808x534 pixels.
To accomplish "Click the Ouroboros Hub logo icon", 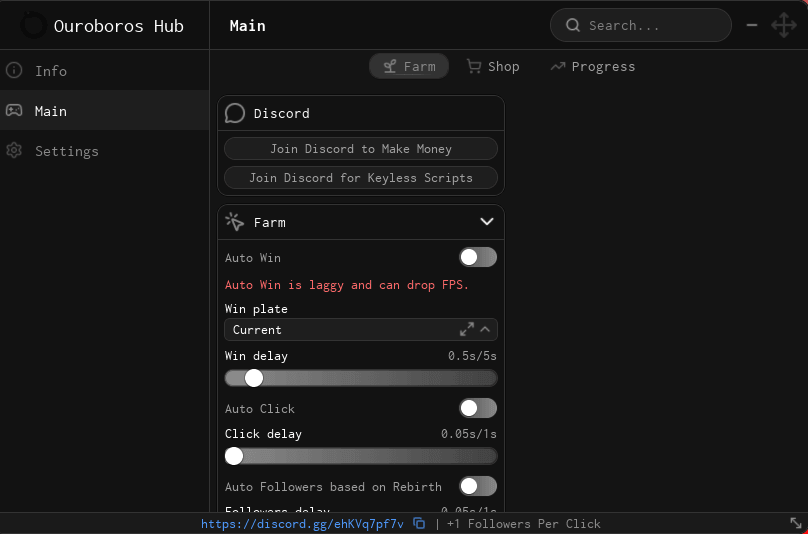I will coord(33,25).
